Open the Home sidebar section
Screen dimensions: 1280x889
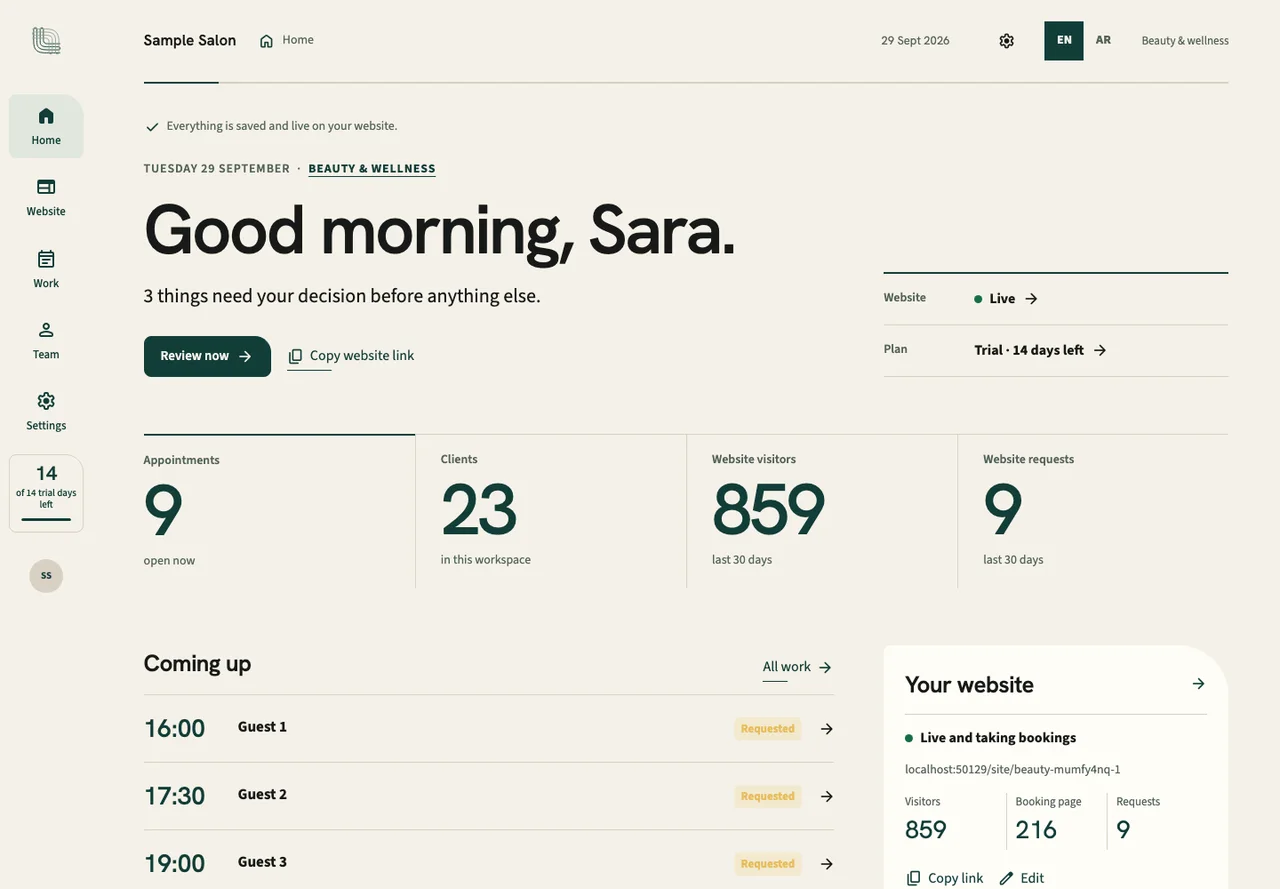tap(46, 126)
